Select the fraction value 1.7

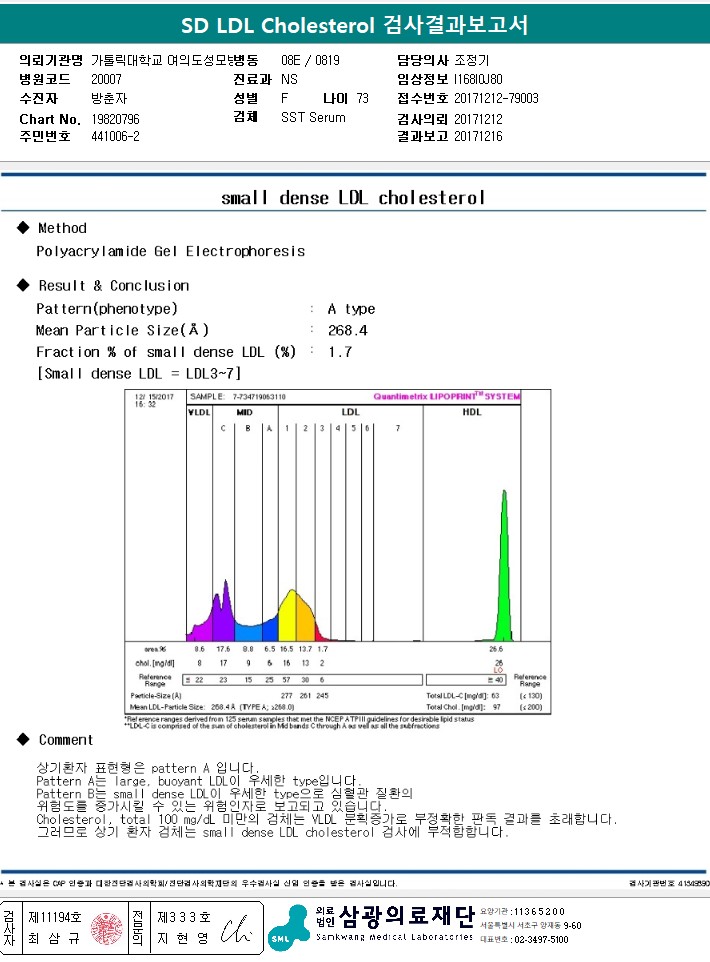pos(340,352)
